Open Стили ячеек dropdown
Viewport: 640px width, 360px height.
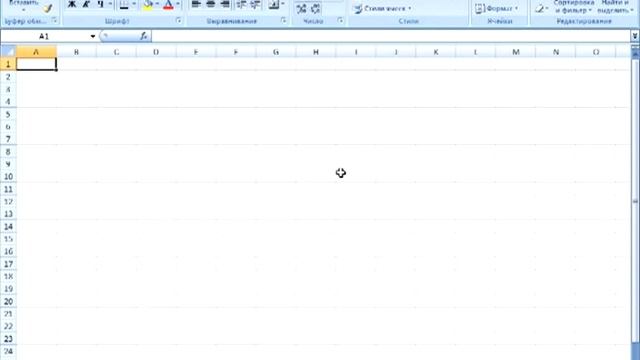(x=382, y=9)
